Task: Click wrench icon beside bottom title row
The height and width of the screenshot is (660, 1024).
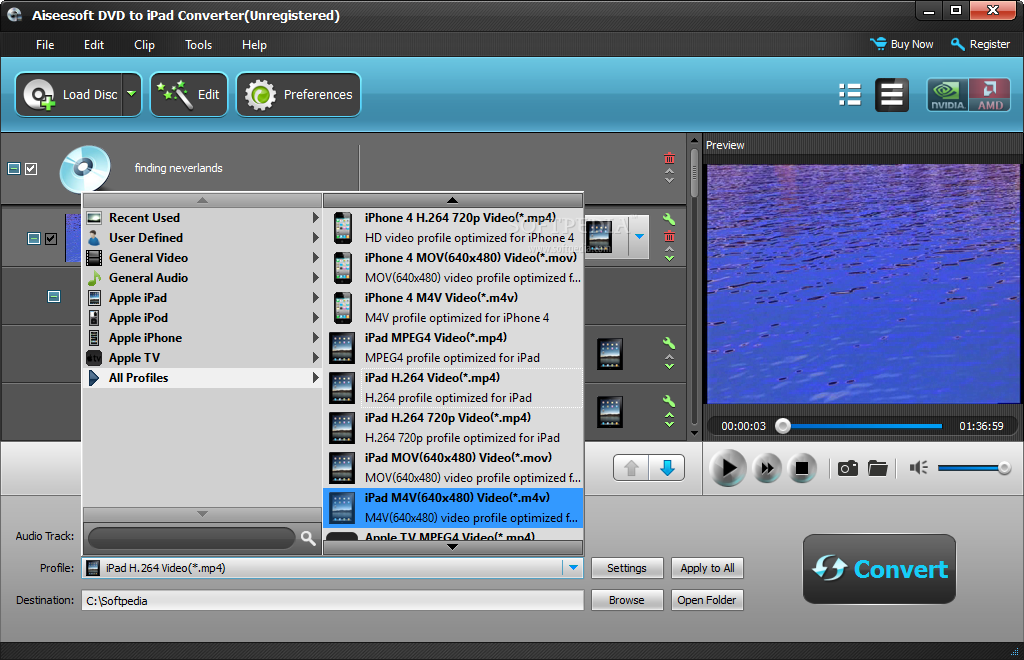Action: tap(669, 401)
